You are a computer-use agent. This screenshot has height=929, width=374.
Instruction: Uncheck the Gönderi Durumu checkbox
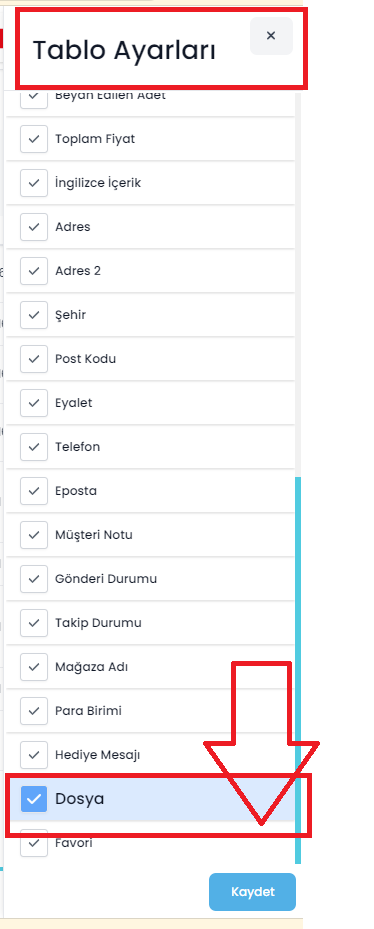pyautogui.click(x=34, y=579)
